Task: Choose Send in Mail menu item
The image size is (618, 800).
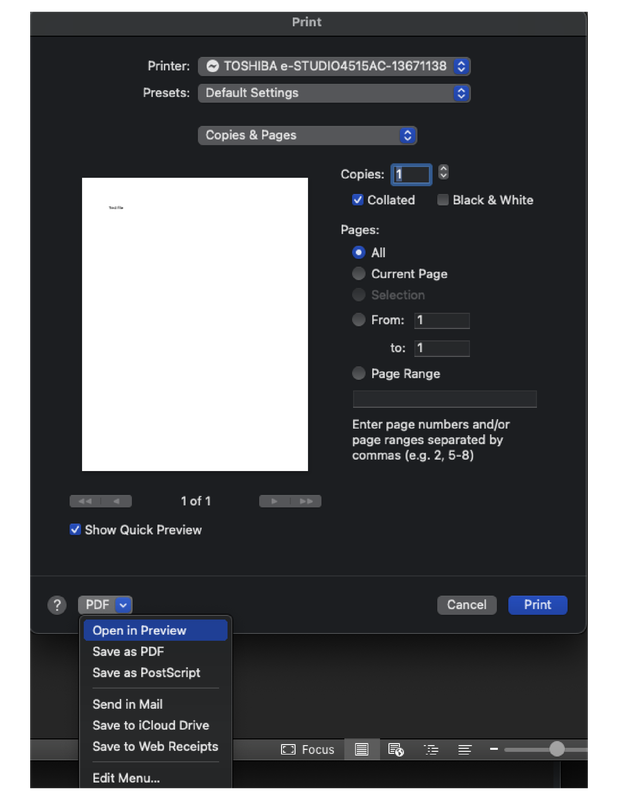Action: [x=156, y=704]
